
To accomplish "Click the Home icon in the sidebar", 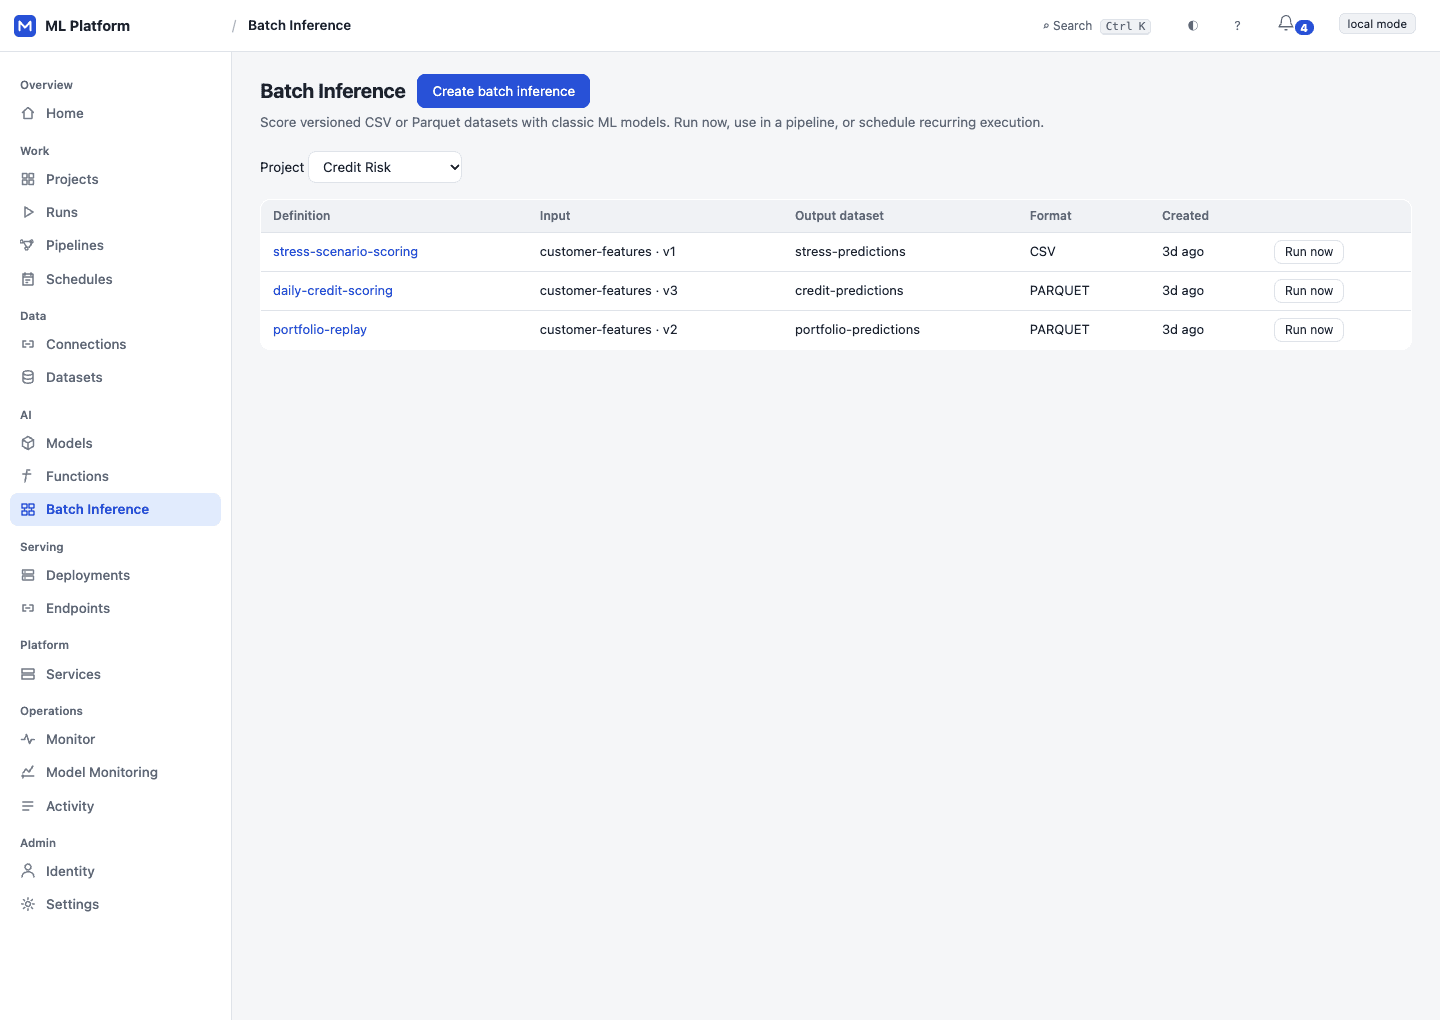I will coord(28,113).
